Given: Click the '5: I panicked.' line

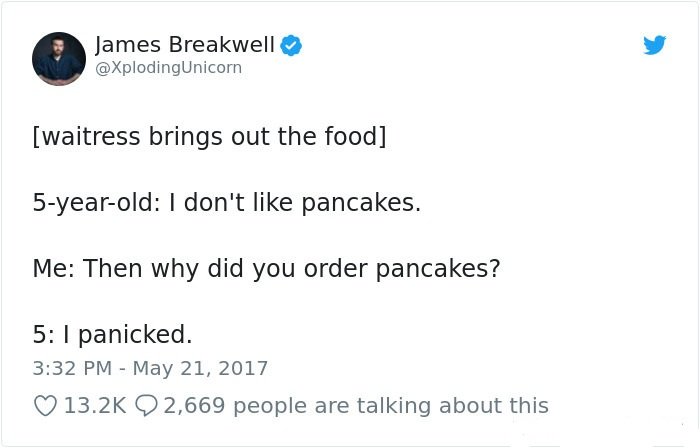Looking at the screenshot, I should click(x=112, y=335).
